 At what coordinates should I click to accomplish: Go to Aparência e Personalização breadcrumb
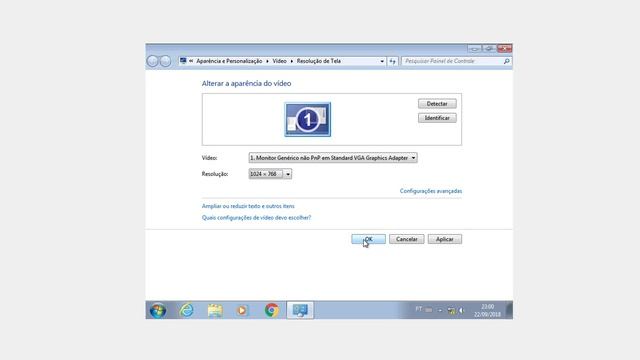click(229, 61)
